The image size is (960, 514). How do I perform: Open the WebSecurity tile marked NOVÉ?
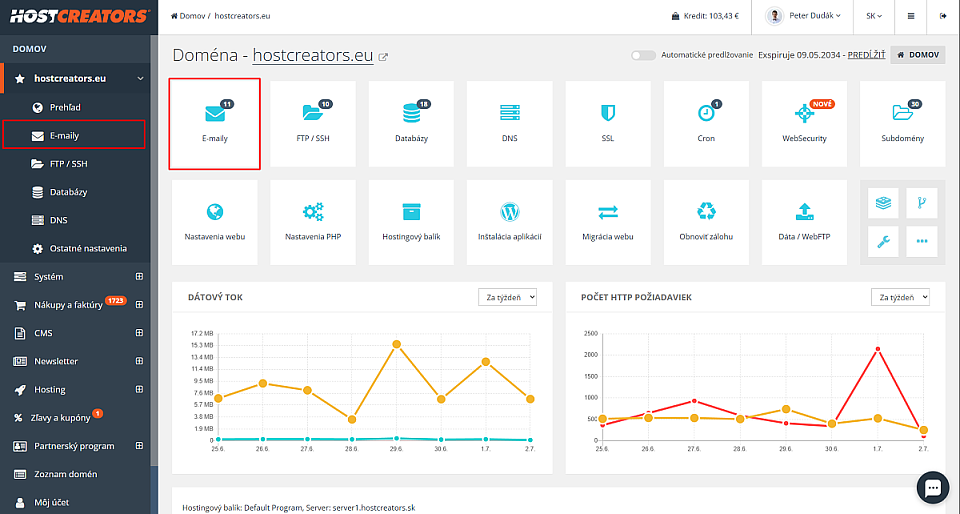tap(804, 124)
